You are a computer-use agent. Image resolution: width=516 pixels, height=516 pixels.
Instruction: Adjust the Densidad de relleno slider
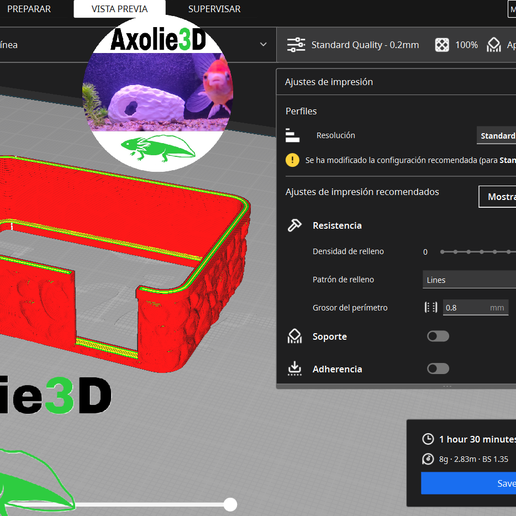pos(478,252)
